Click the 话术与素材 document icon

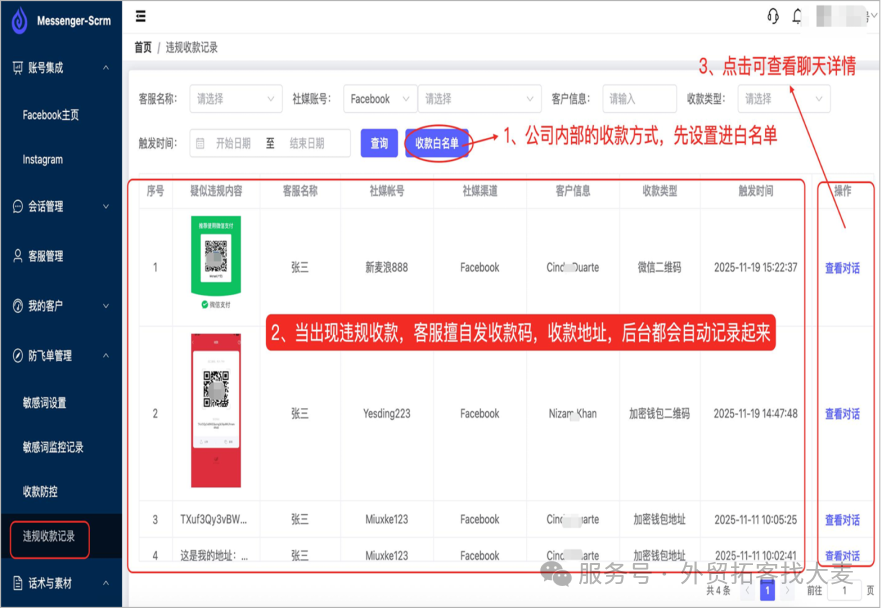[18, 583]
